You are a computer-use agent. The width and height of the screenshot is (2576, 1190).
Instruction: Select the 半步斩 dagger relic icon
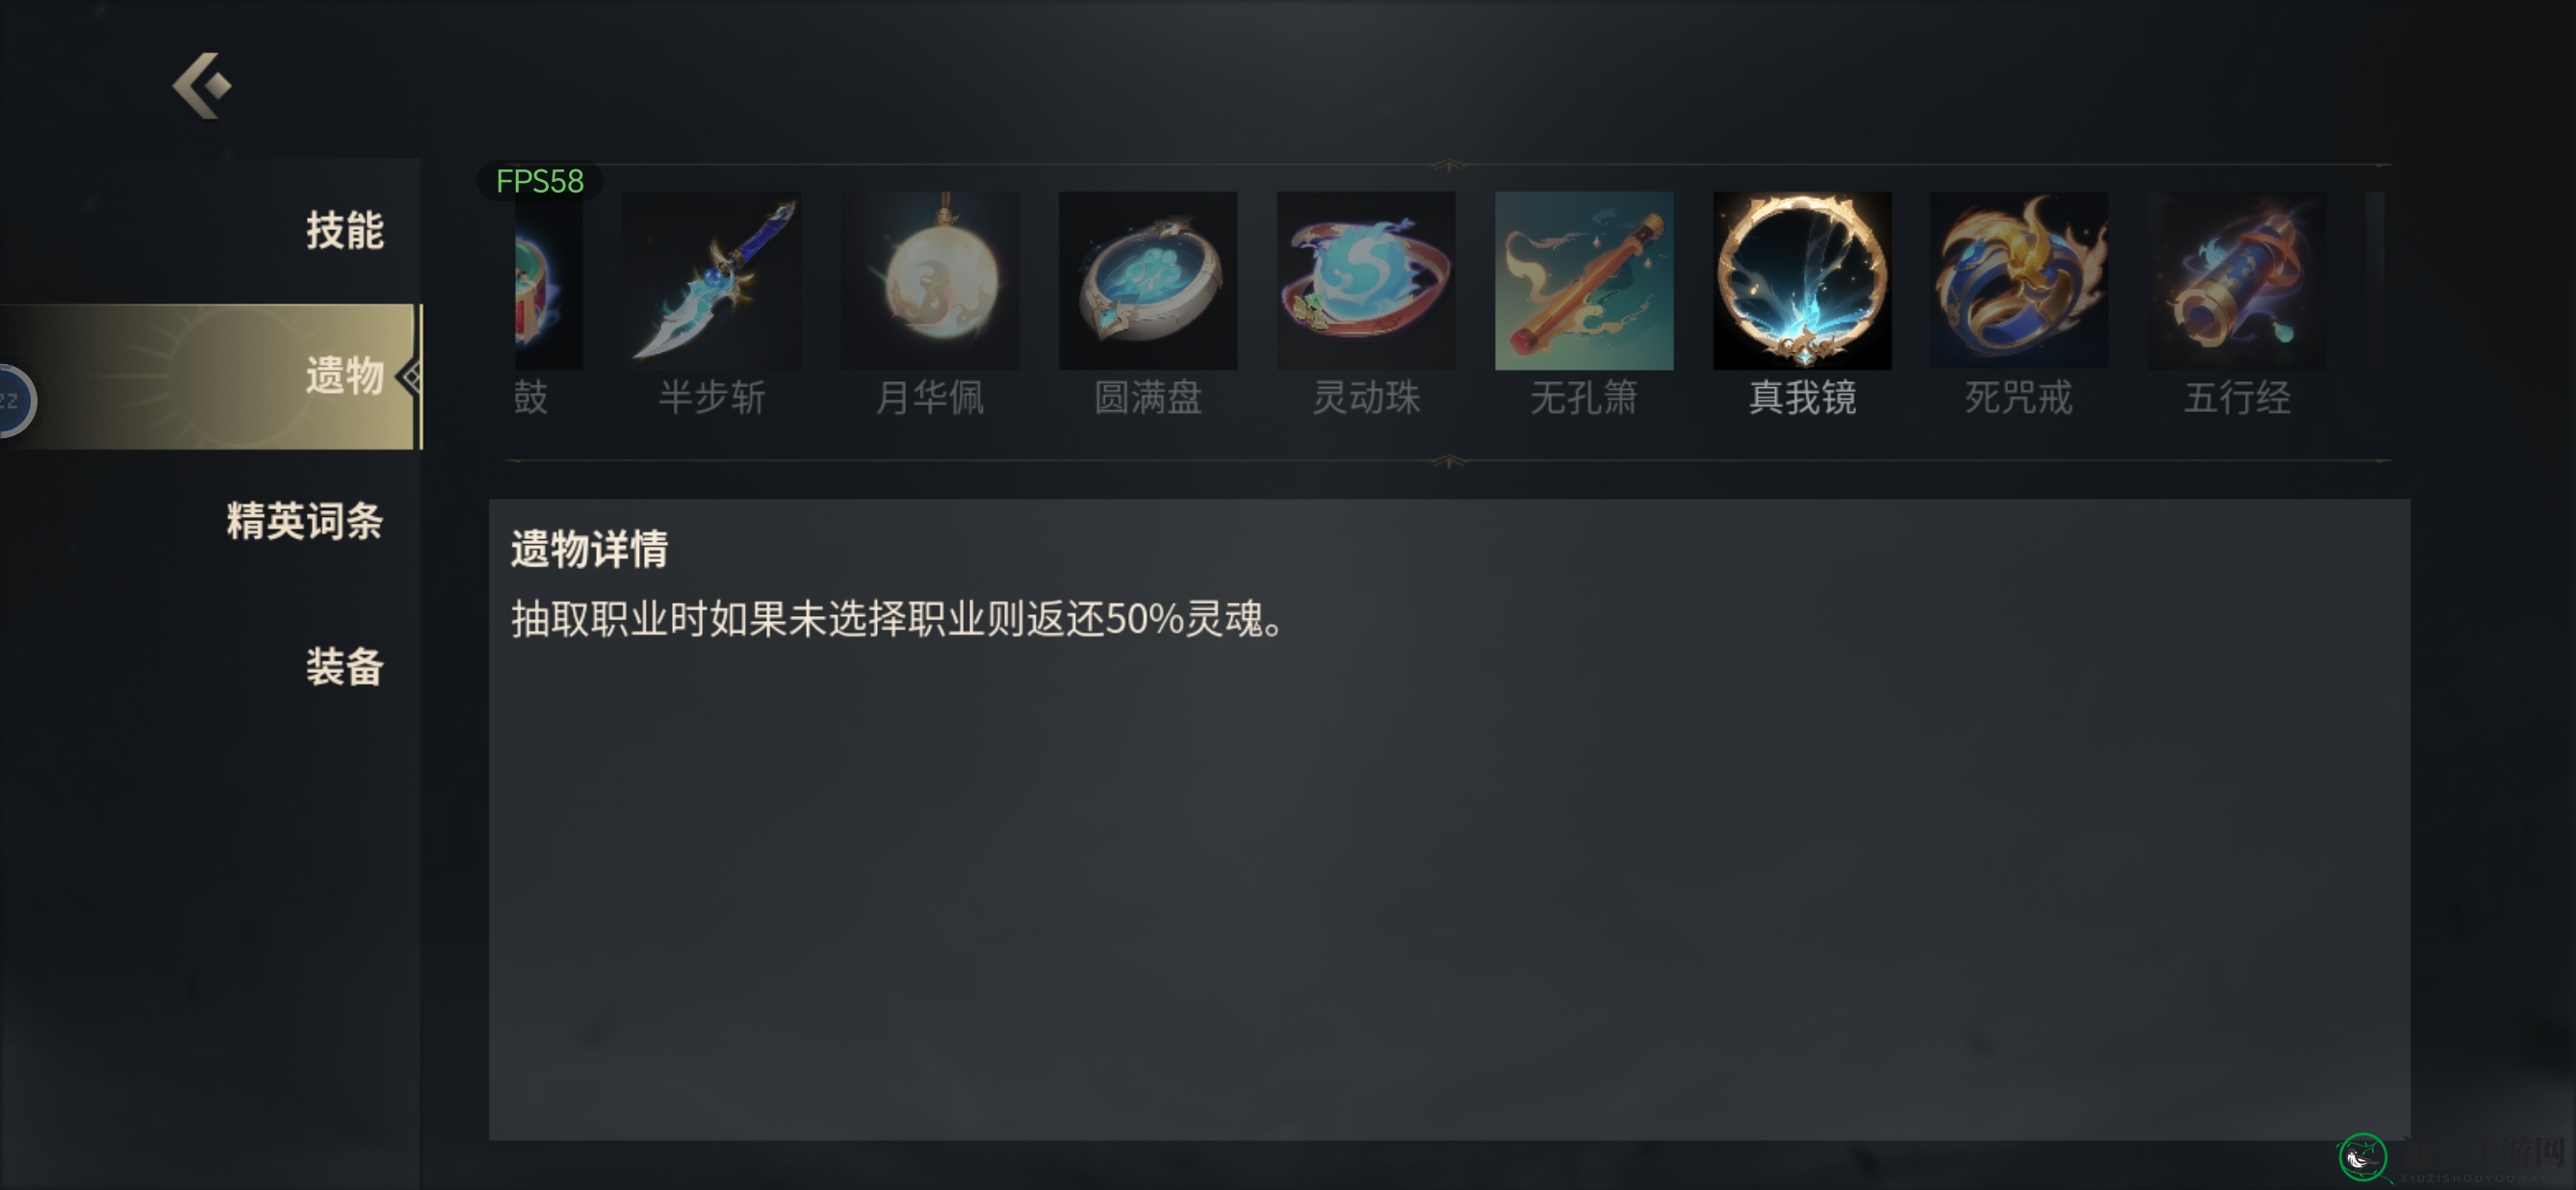[x=712, y=281]
